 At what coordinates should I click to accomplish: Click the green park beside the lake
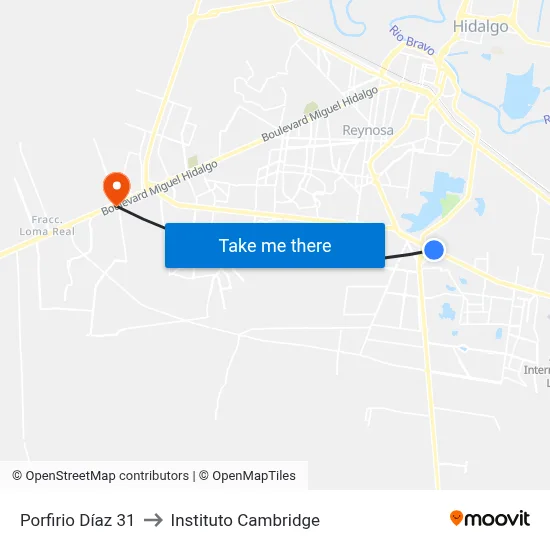coord(450,205)
